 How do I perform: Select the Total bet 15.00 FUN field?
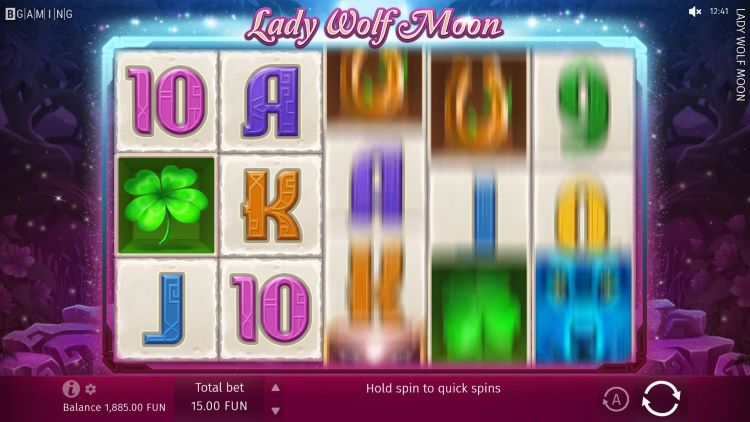(x=220, y=397)
